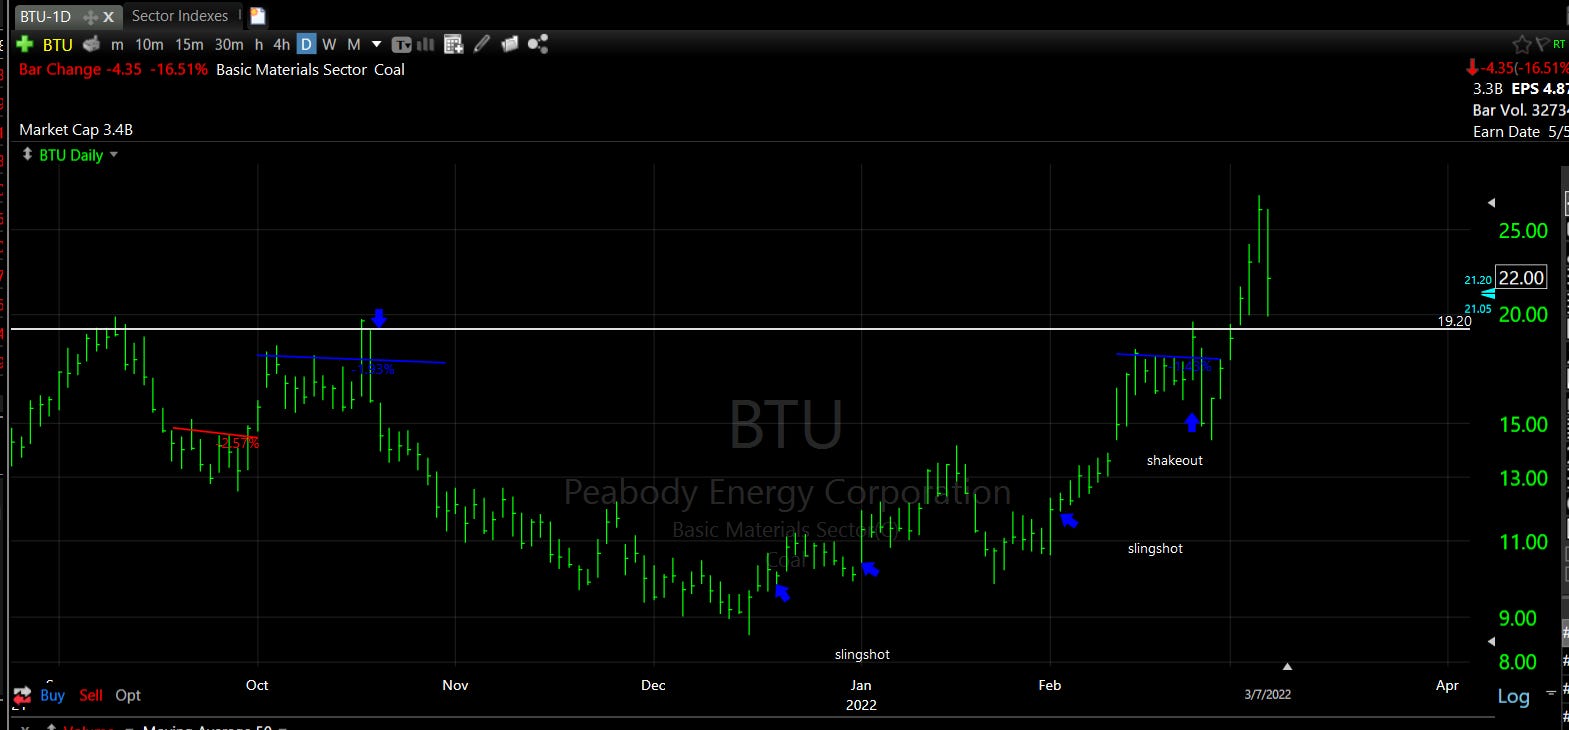The height and width of the screenshot is (730, 1569).
Task: Click the 3/7/2022 date label
Action: 1267,694
